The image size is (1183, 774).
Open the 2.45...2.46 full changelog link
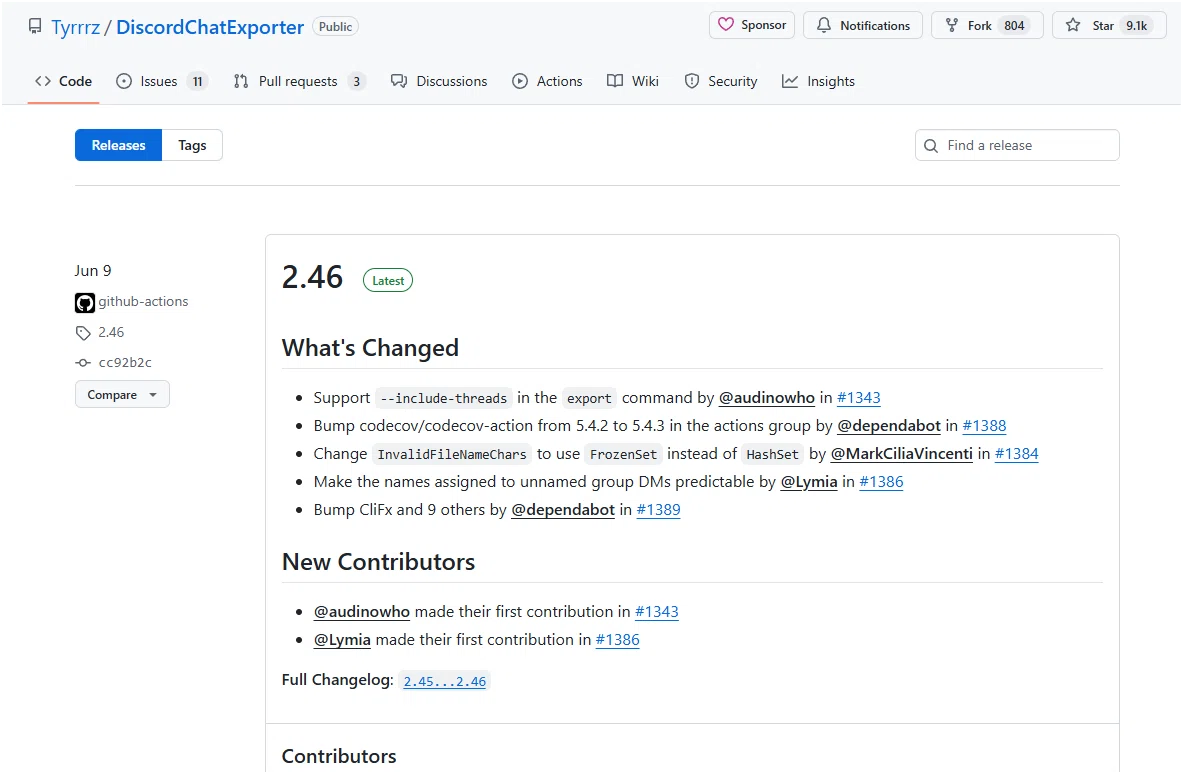coord(445,682)
